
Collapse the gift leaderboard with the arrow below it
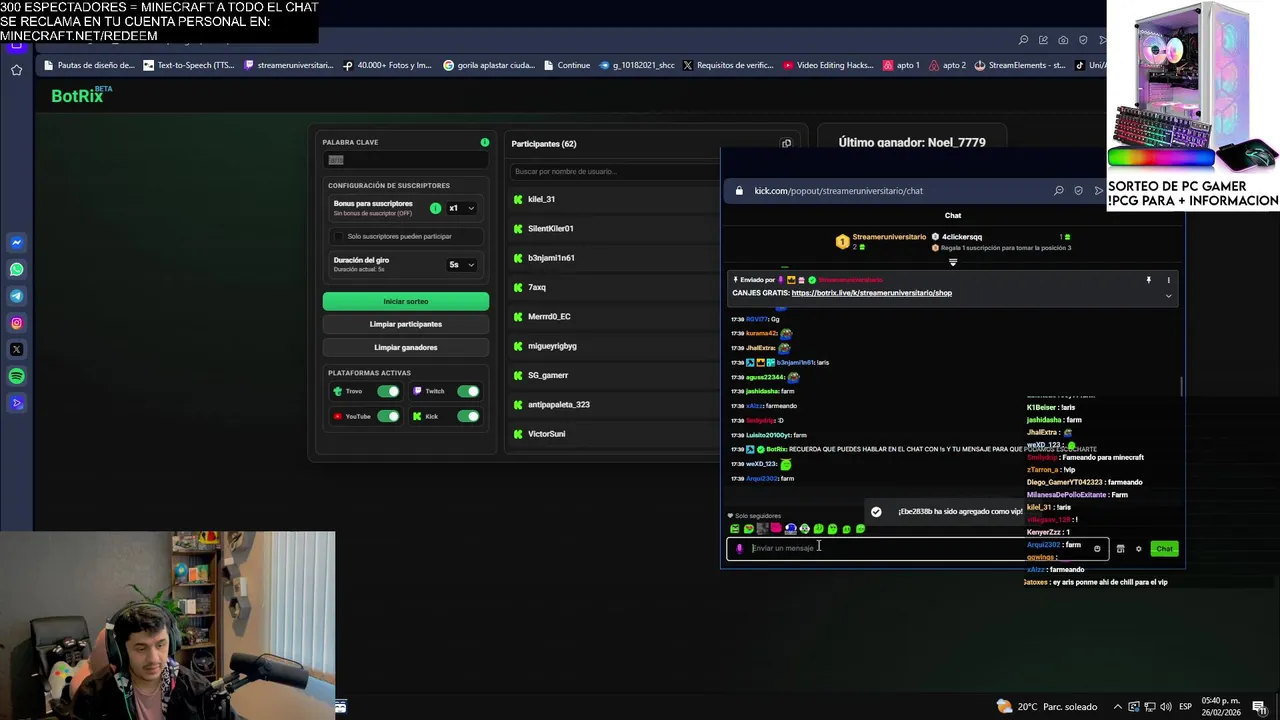pos(953,262)
